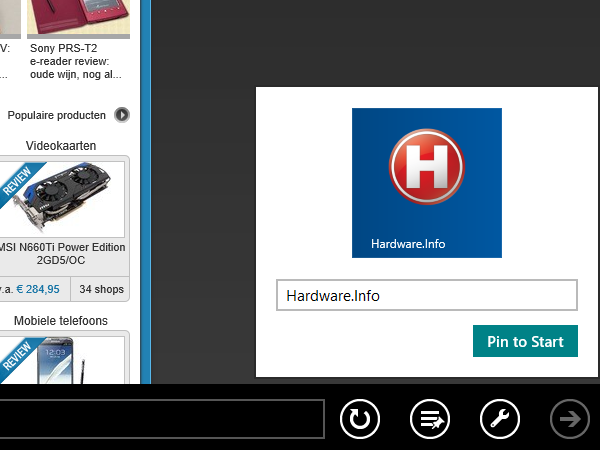Click the refresh page icon
The width and height of the screenshot is (600, 450).
(x=360, y=419)
